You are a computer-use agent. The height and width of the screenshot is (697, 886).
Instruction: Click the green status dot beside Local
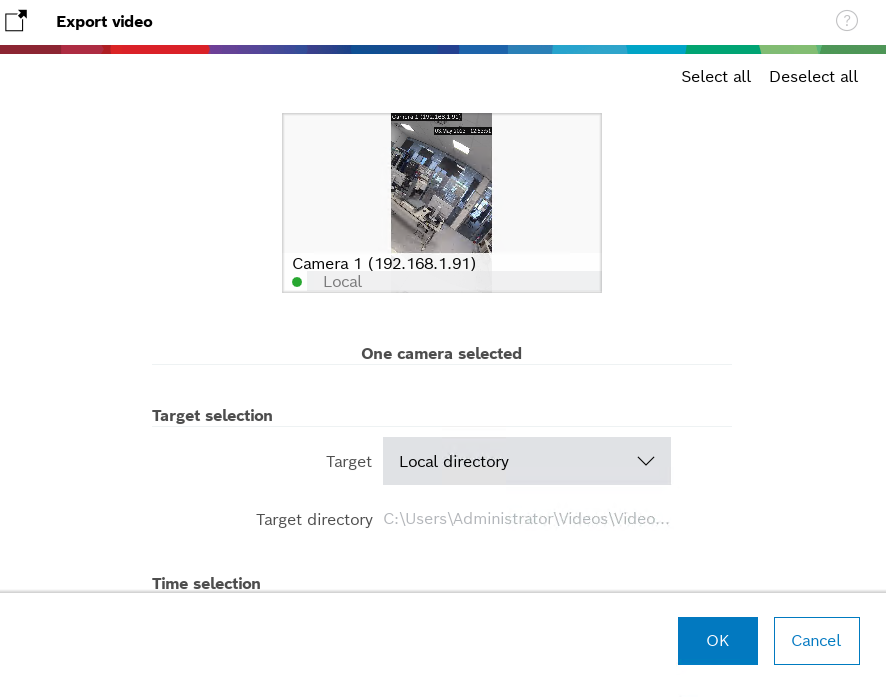click(297, 282)
